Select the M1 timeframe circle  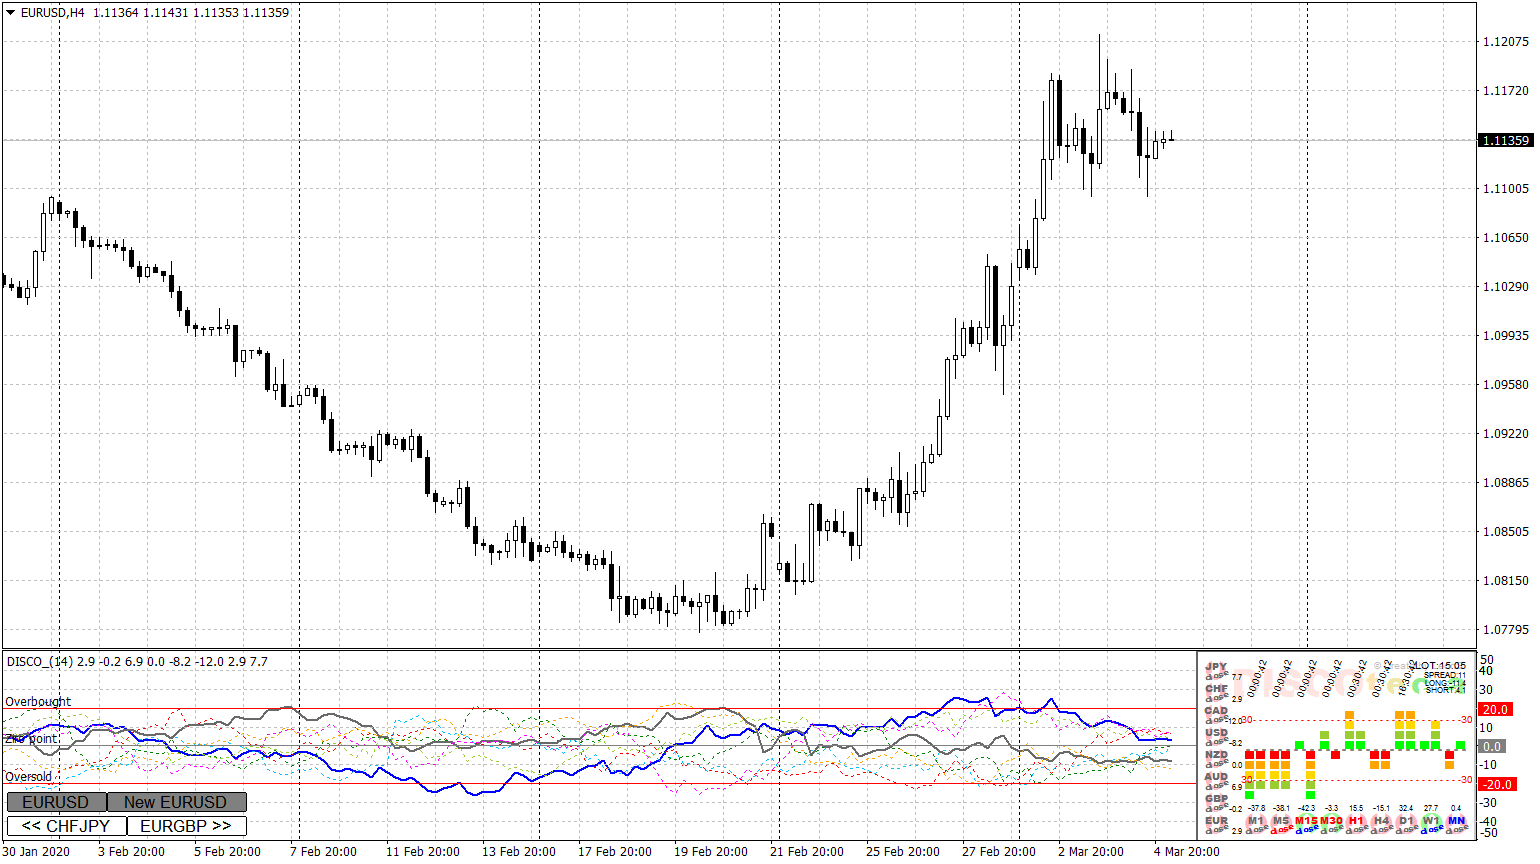[1256, 821]
